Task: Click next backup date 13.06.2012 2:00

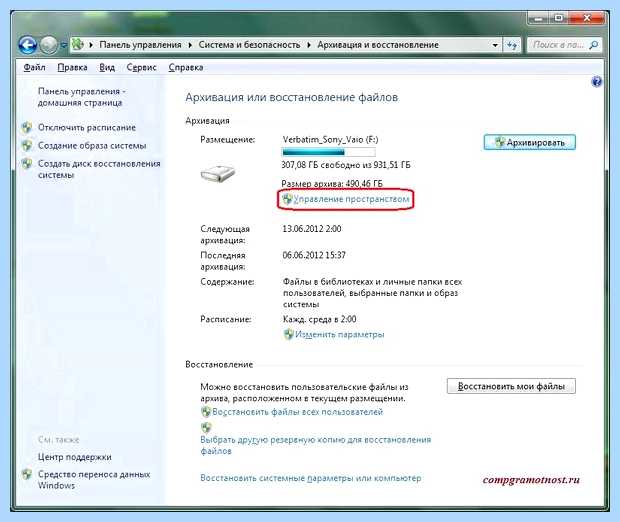Action: 312,229
